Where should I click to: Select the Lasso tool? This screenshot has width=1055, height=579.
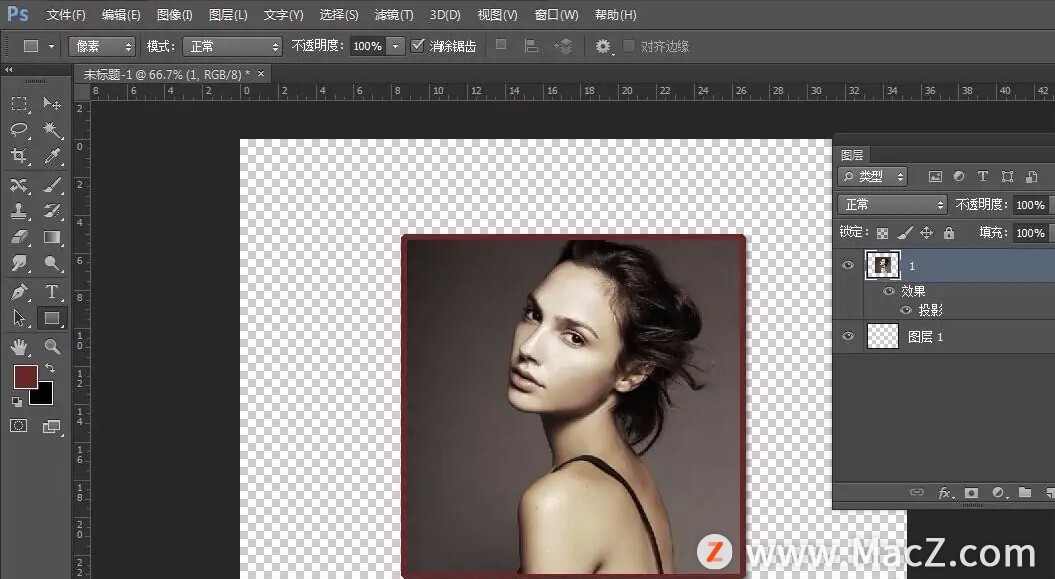pyautogui.click(x=19, y=130)
